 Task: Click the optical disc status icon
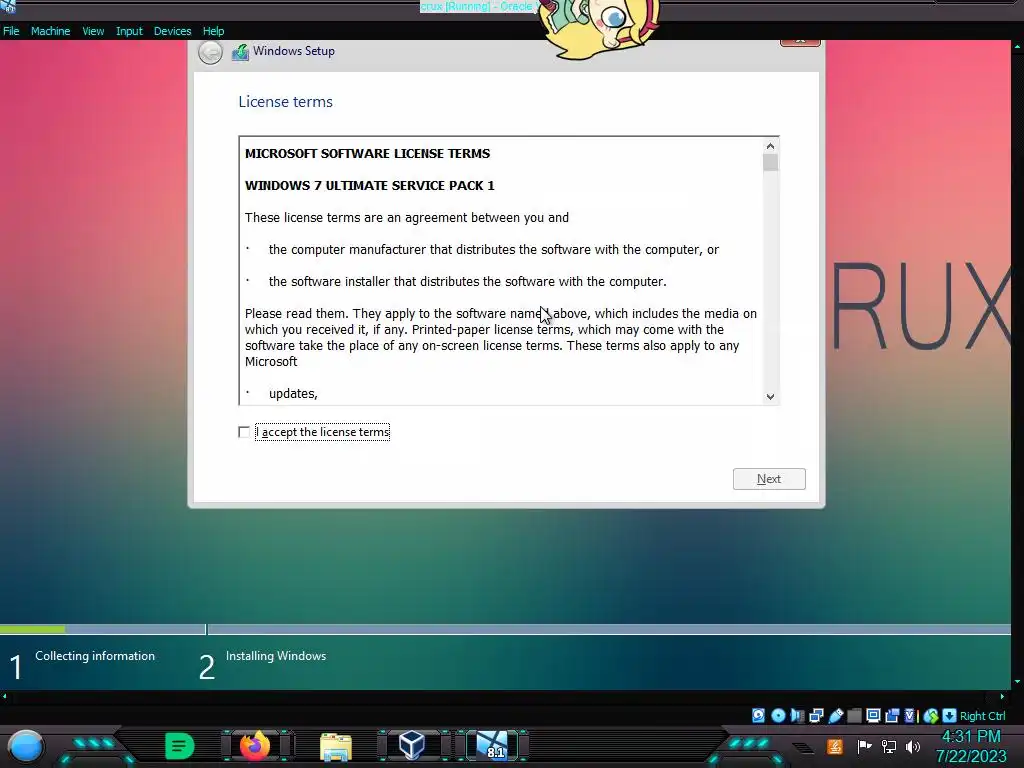778,716
